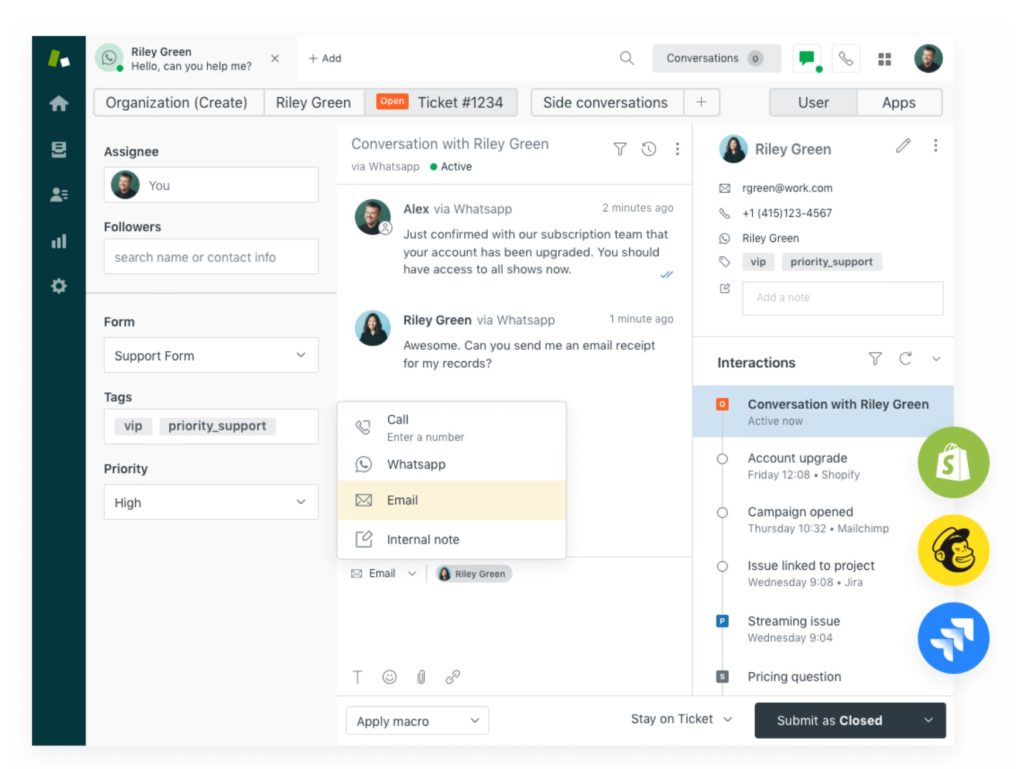Select the Views icon in the sidebar
Image resolution: width=1024 pixels, height=769 pixels.
pyautogui.click(x=57, y=151)
